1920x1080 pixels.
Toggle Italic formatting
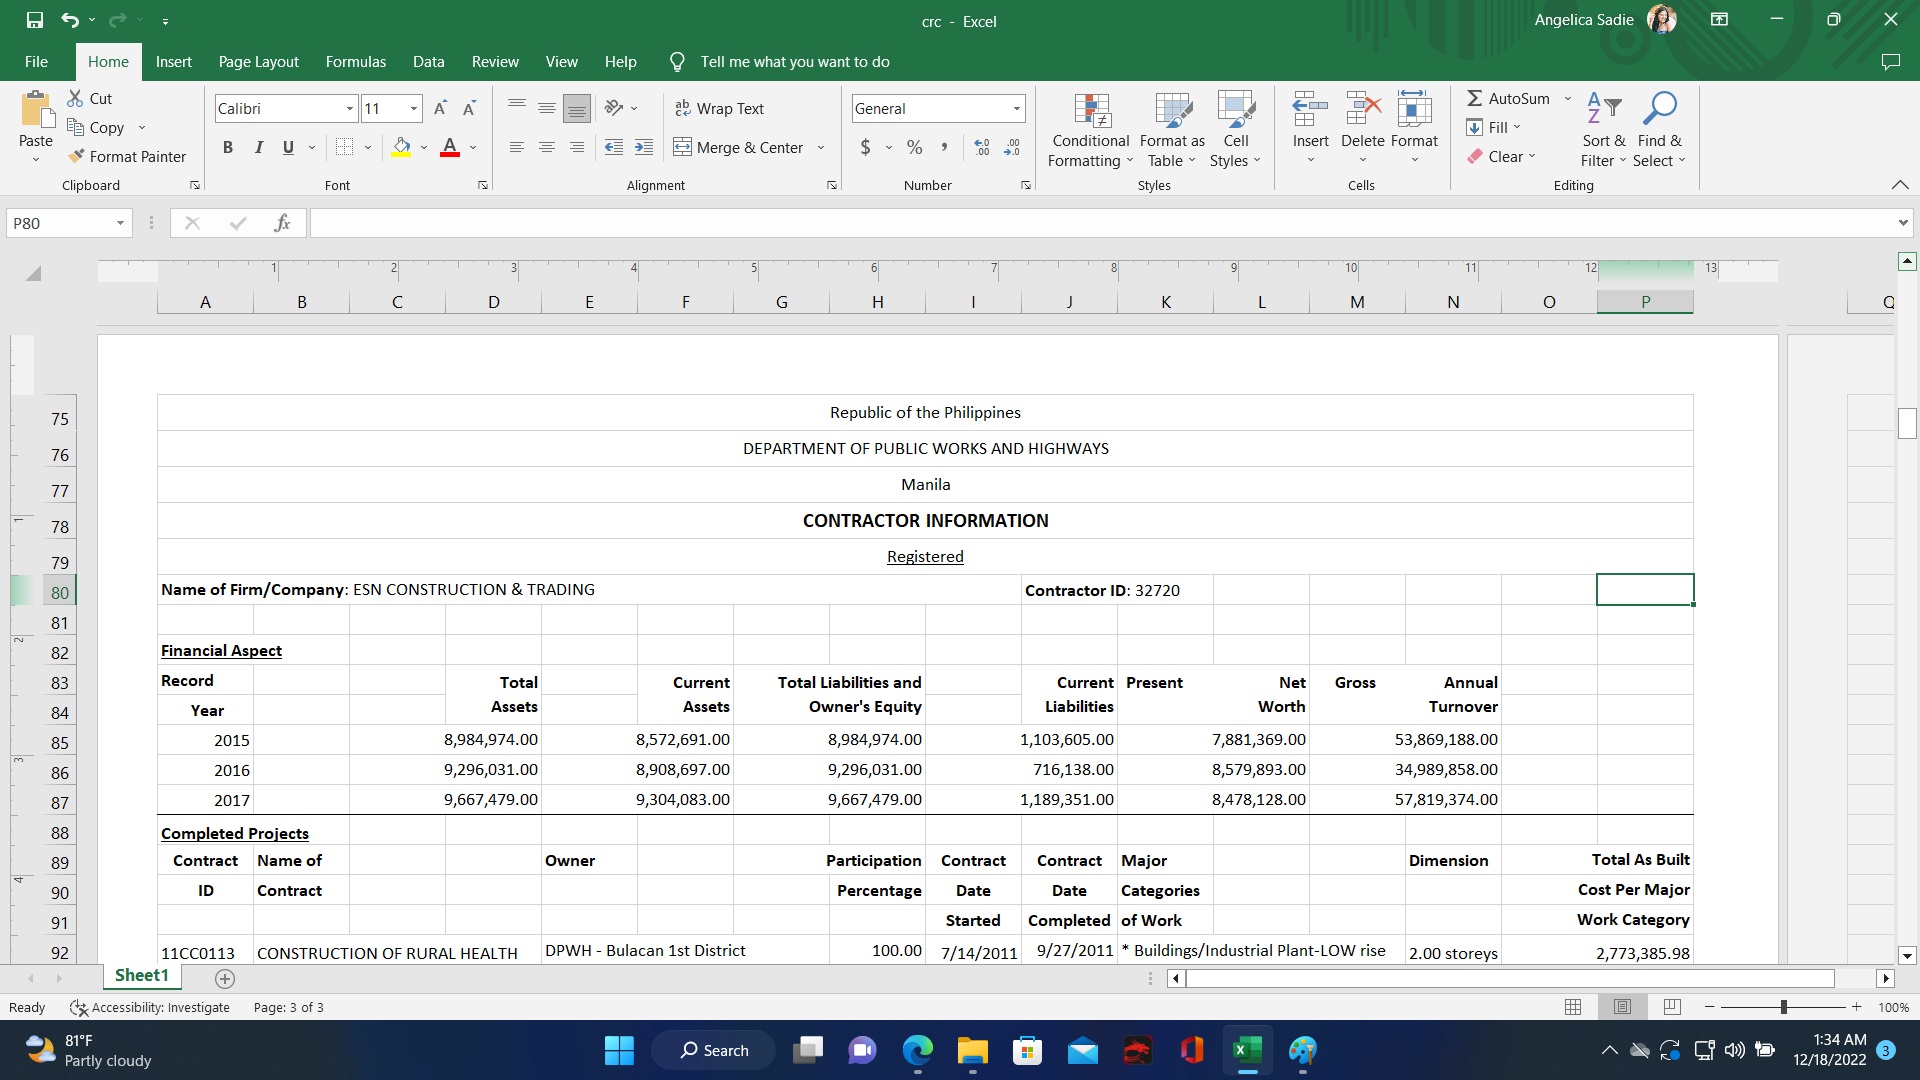[x=258, y=147]
